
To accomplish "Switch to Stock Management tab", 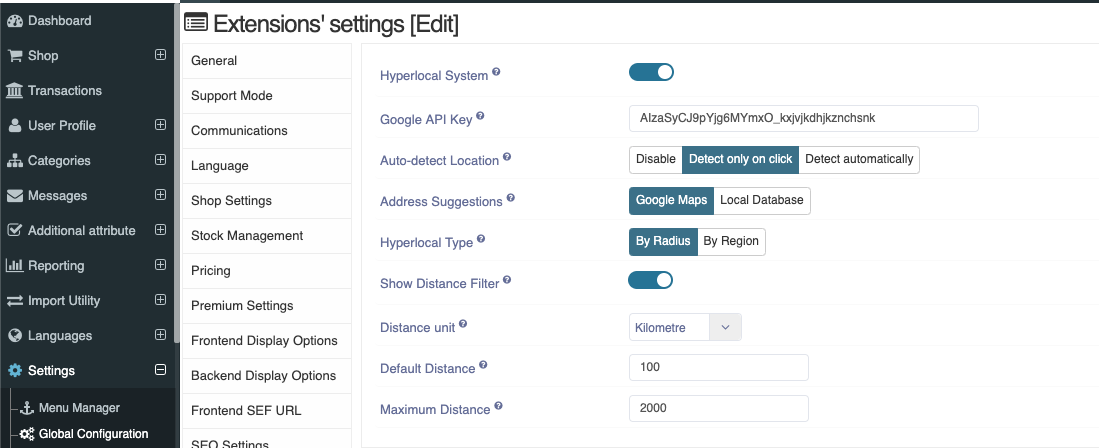I will (266, 236).
